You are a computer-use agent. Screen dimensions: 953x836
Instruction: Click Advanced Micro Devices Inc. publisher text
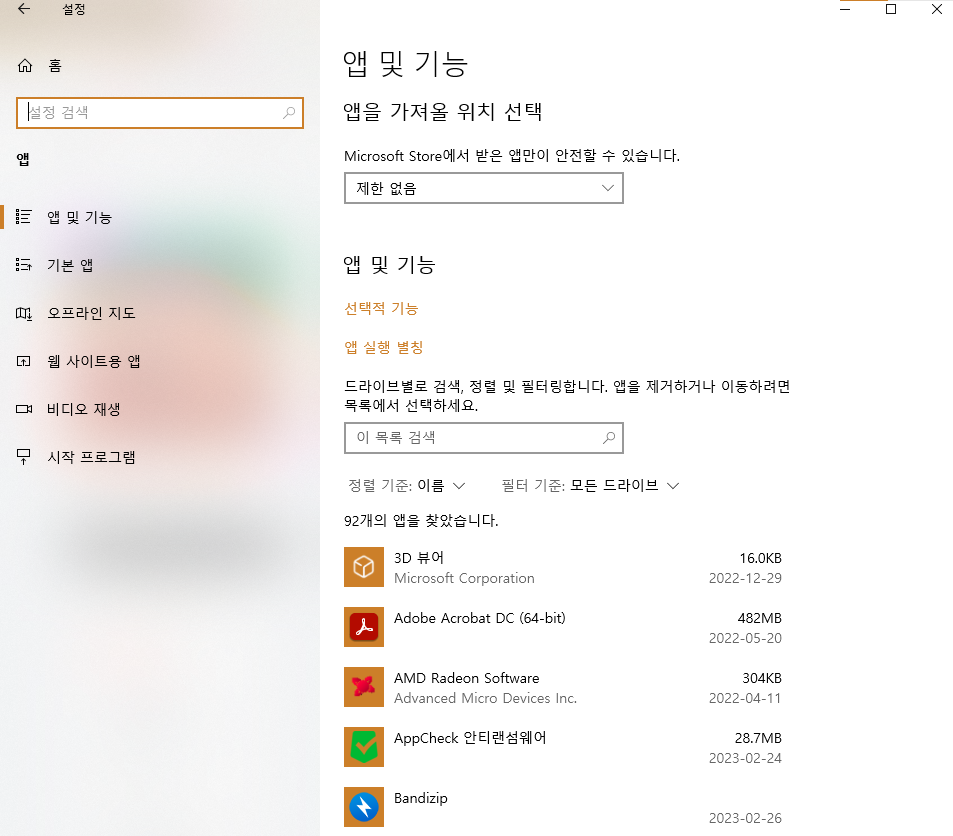pos(485,698)
